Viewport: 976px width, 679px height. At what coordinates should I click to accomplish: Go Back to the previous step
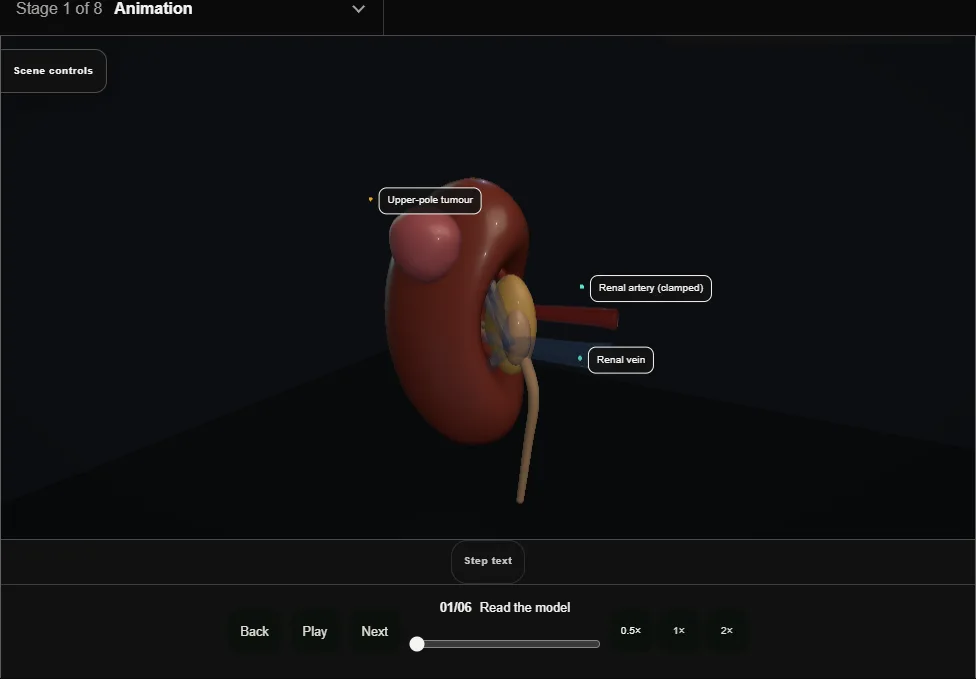tap(255, 631)
